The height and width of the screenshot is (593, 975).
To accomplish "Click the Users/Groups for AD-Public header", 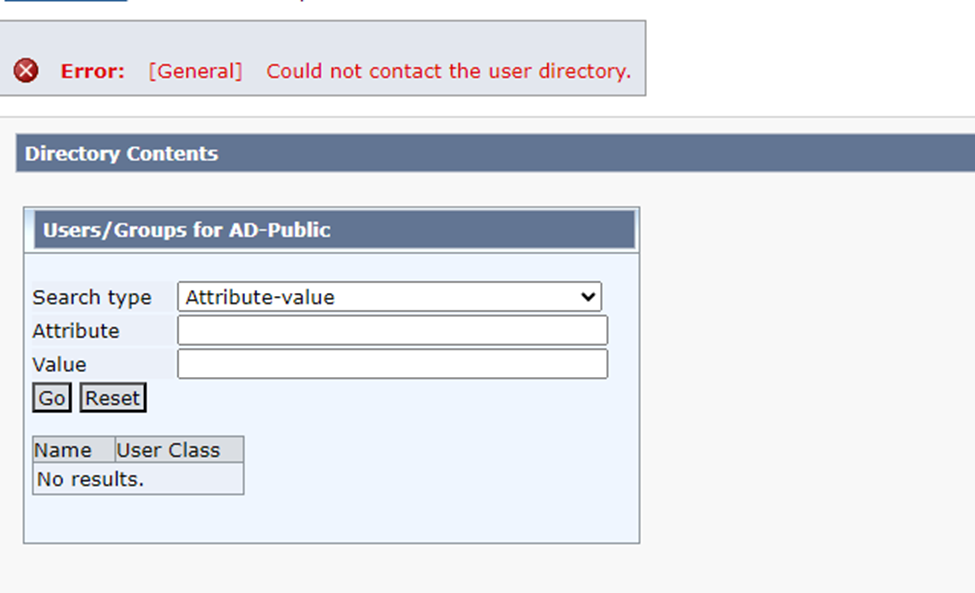I will (x=186, y=230).
